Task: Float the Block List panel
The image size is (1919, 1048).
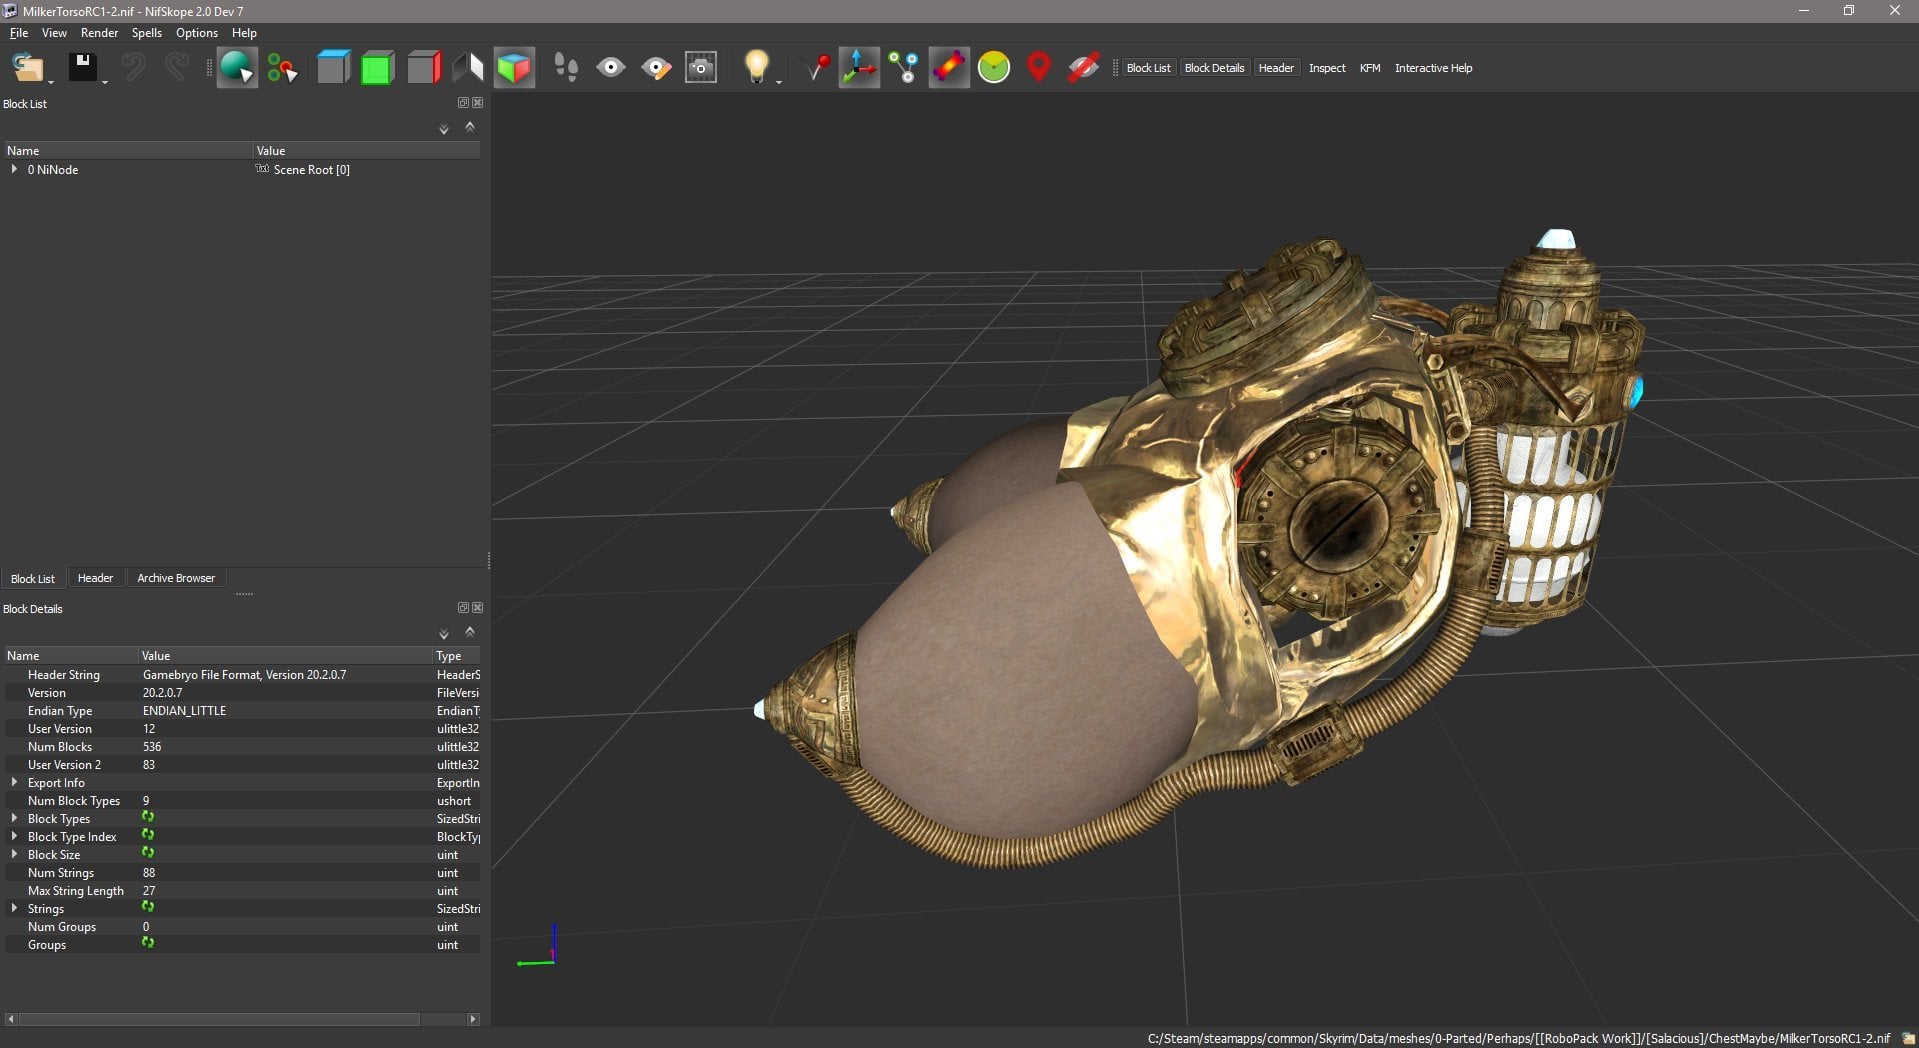Action: click(463, 103)
